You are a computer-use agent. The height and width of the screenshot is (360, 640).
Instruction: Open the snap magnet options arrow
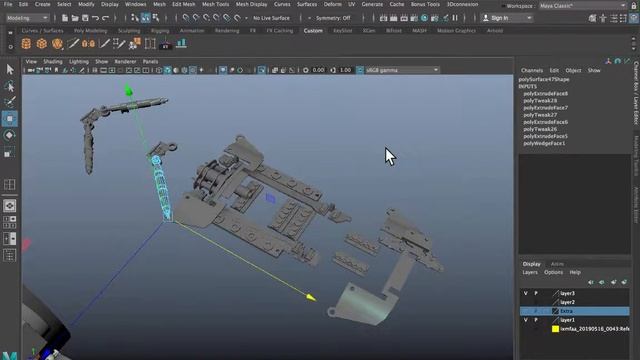[x=246, y=18]
